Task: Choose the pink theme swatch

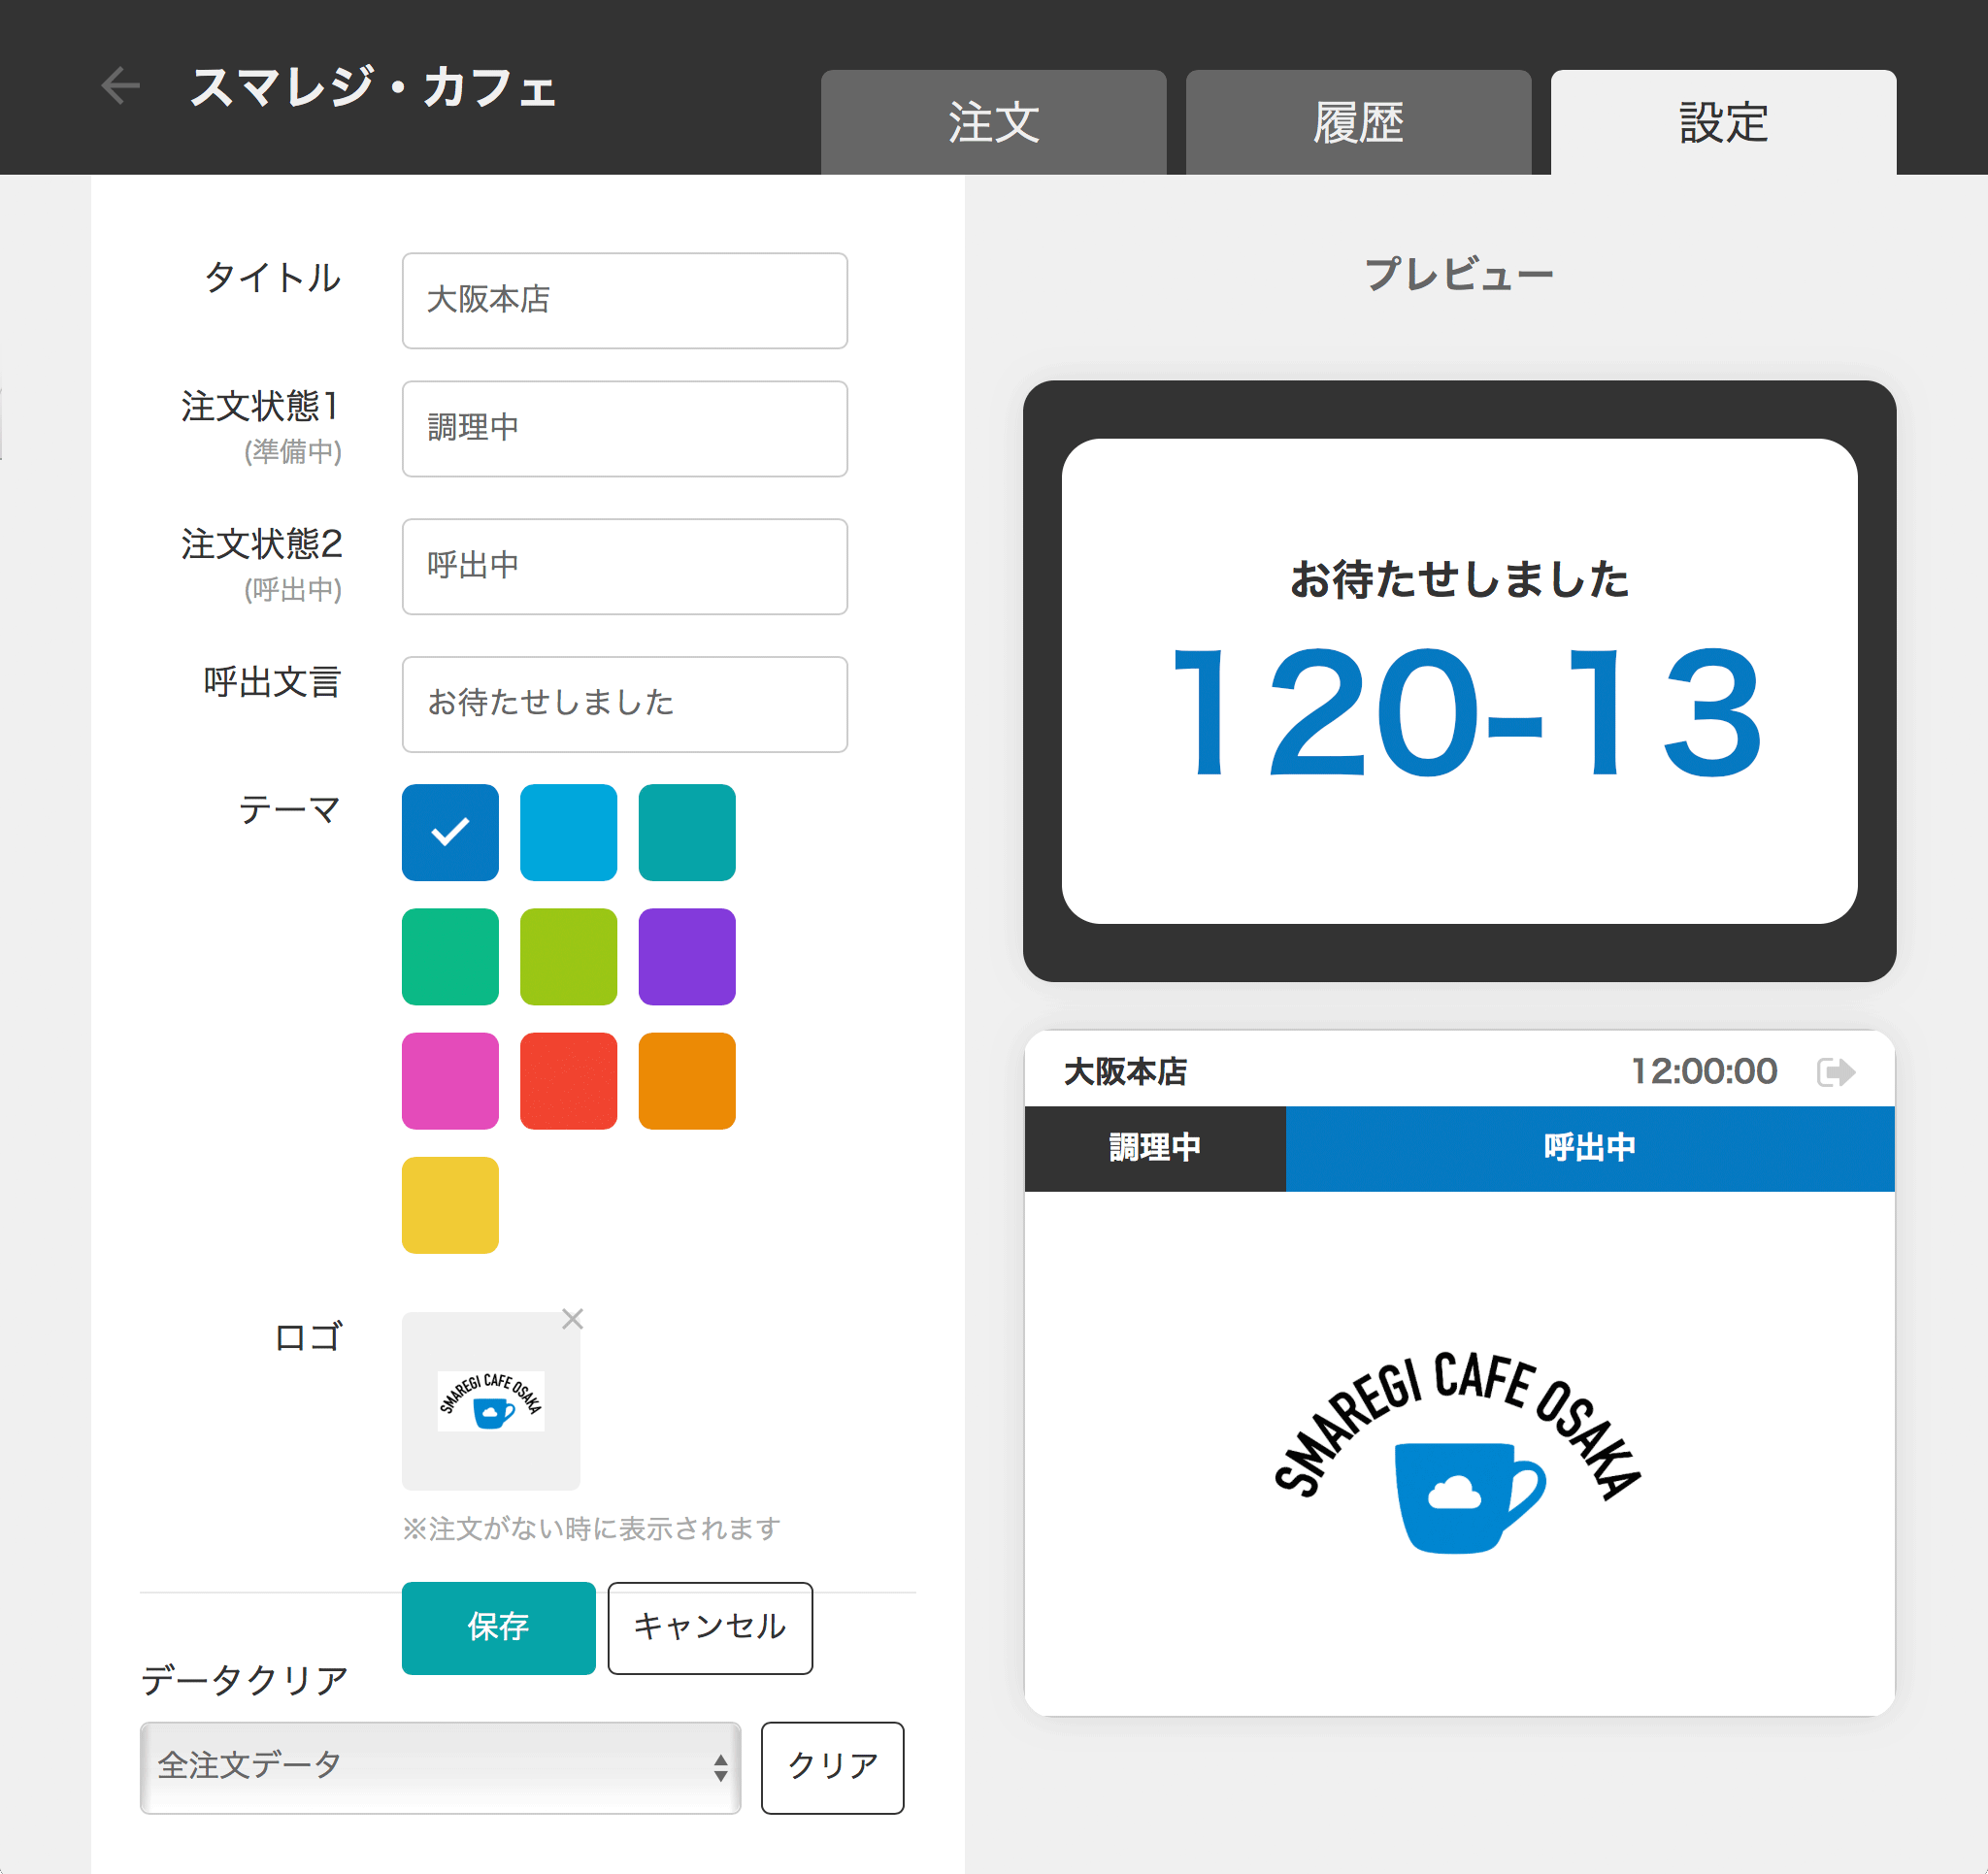Action: pos(450,1081)
